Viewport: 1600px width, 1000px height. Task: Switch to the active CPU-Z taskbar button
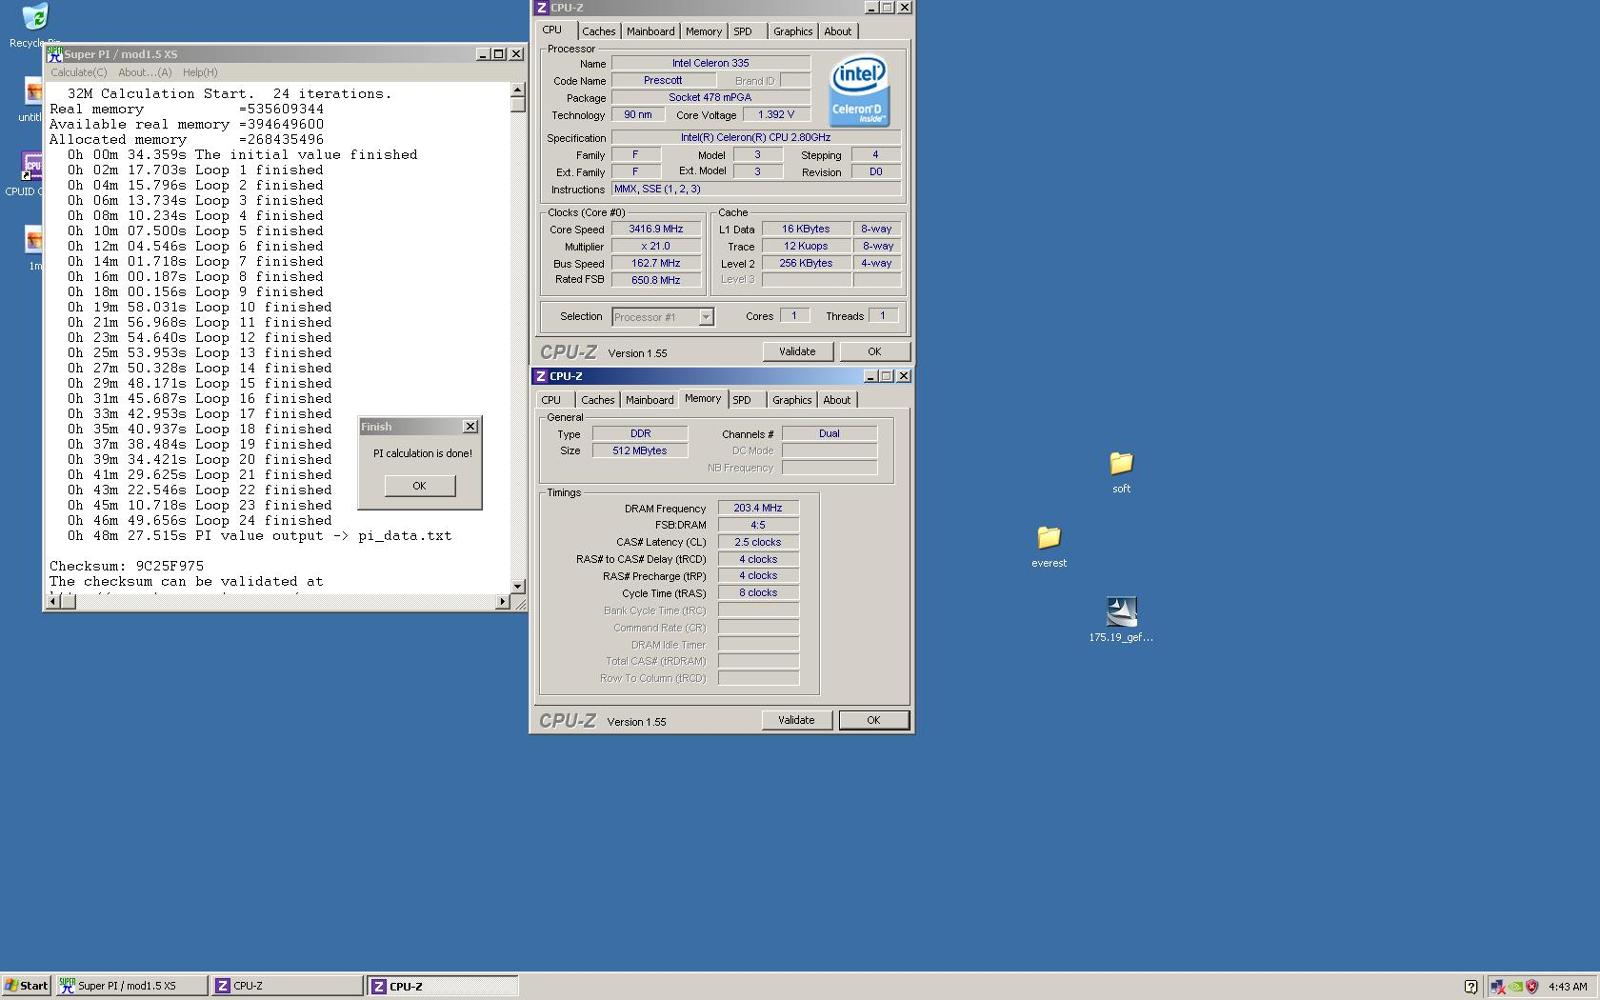(x=443, y=986)
